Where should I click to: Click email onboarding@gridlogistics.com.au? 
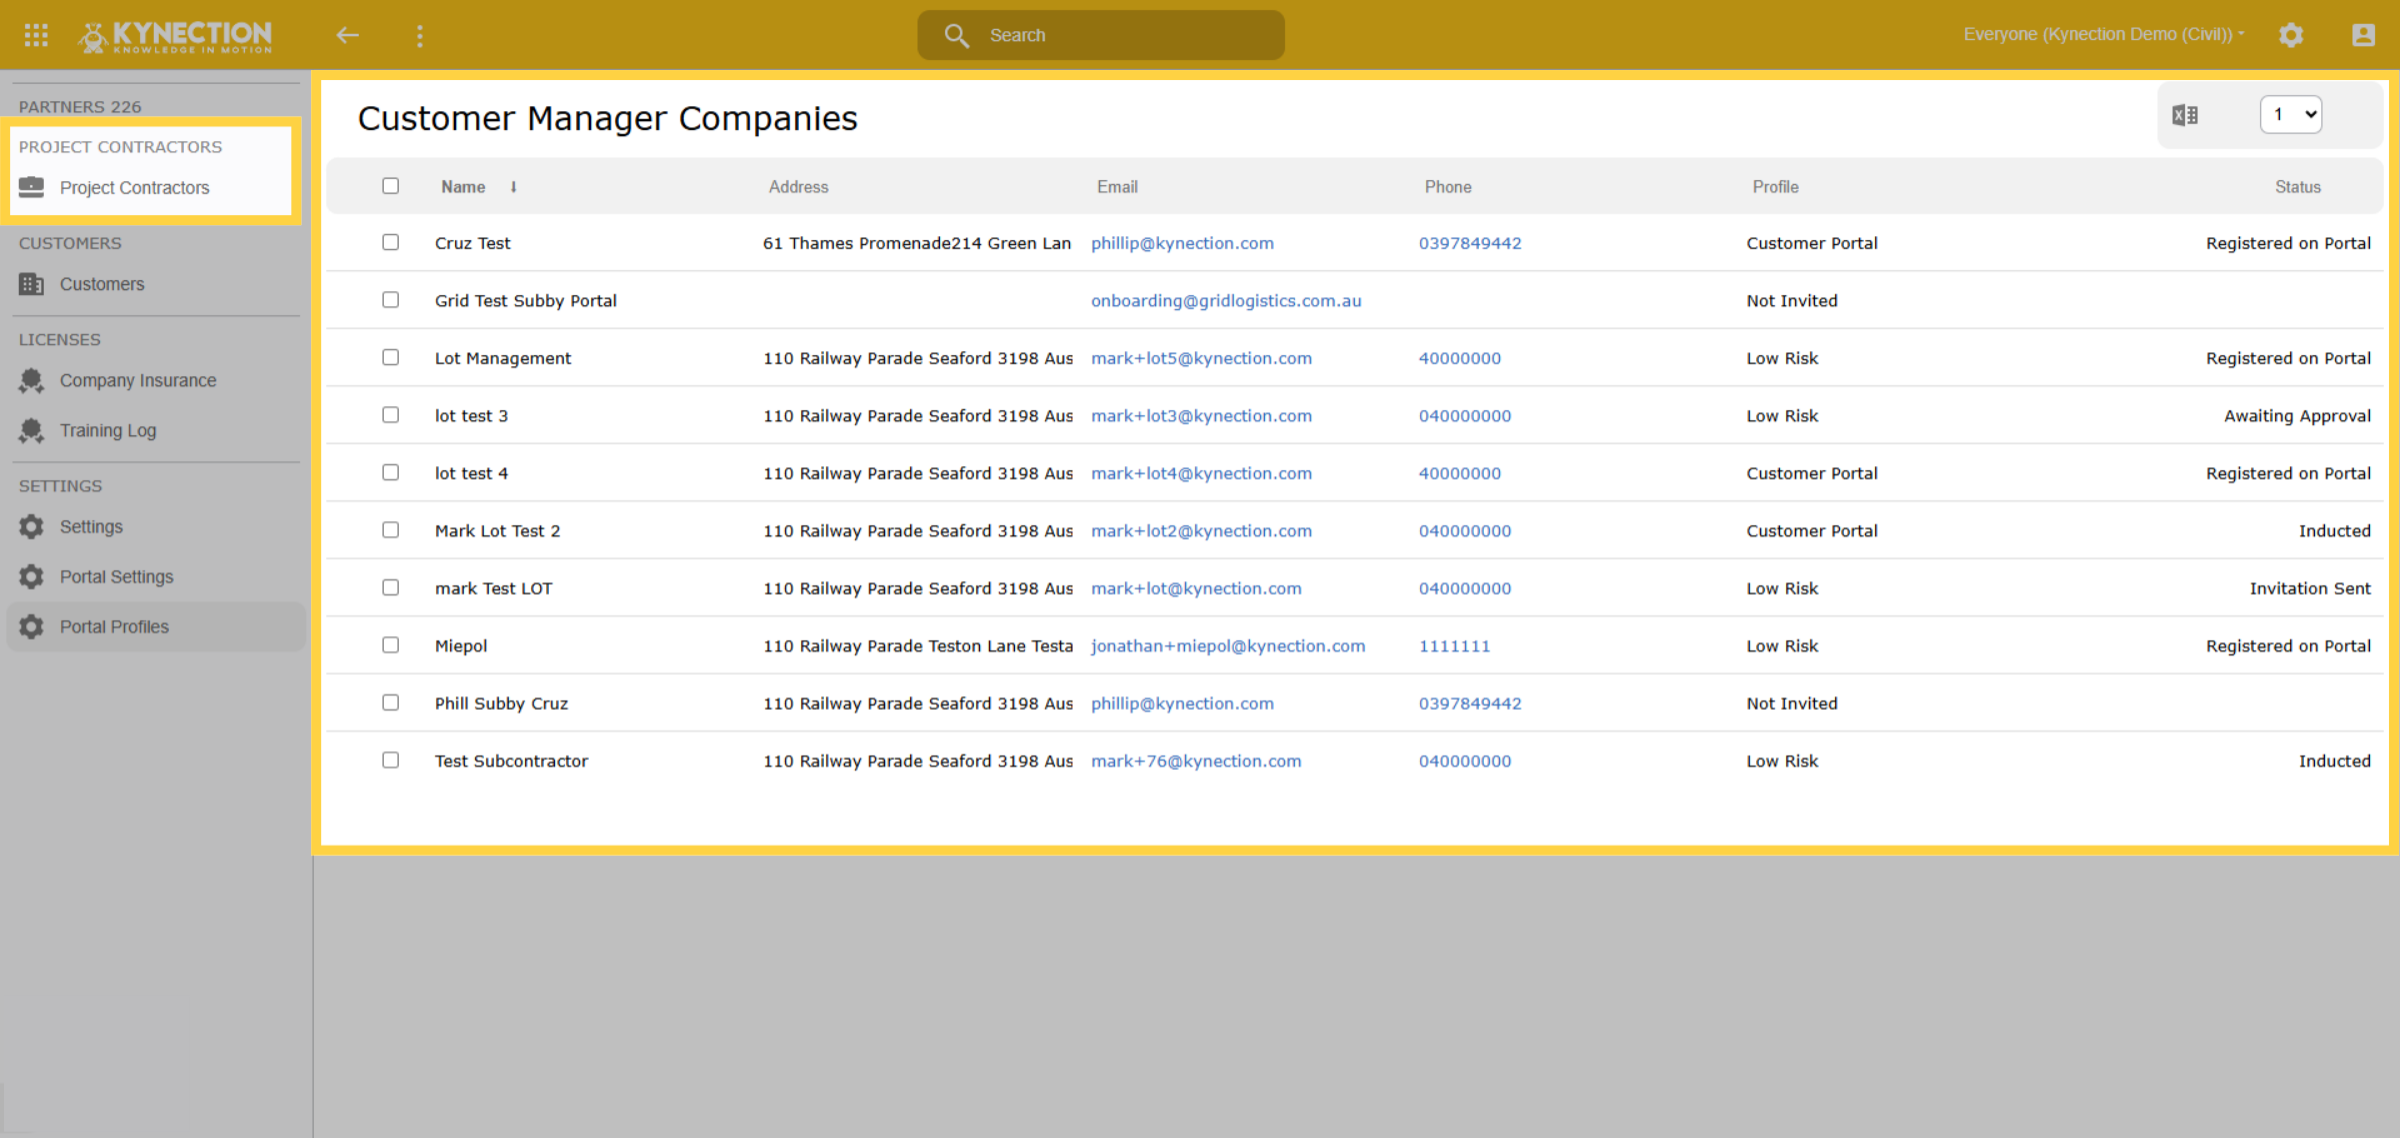pyautogui.click(x=1226, y=300)
